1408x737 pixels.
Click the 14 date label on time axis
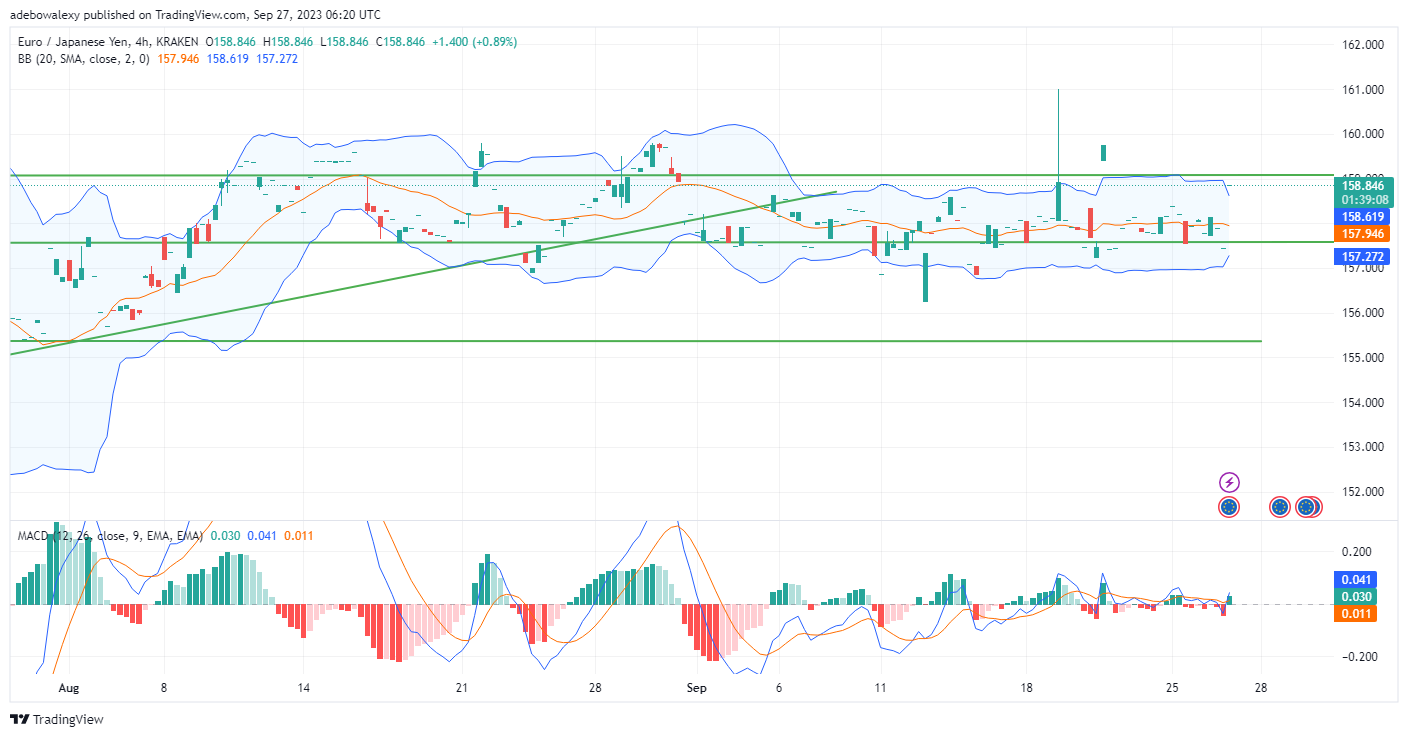pyautogui.click(x=304, y=689)
